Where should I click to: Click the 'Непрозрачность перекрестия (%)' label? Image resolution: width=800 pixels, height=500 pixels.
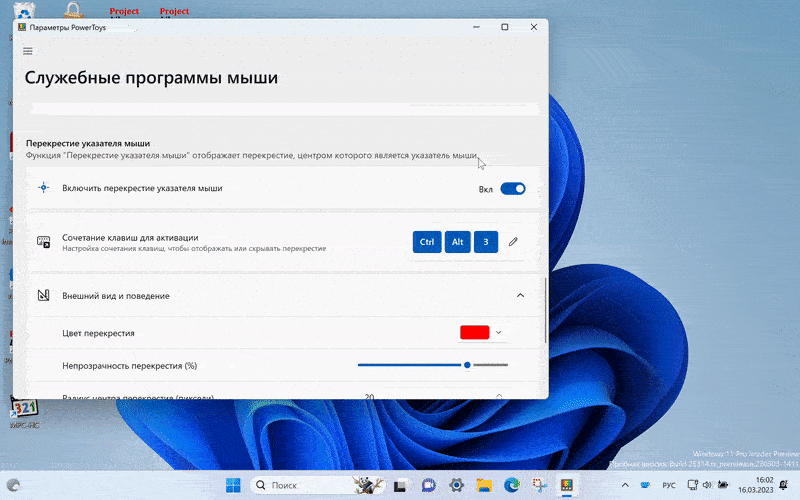click(130, 366)
